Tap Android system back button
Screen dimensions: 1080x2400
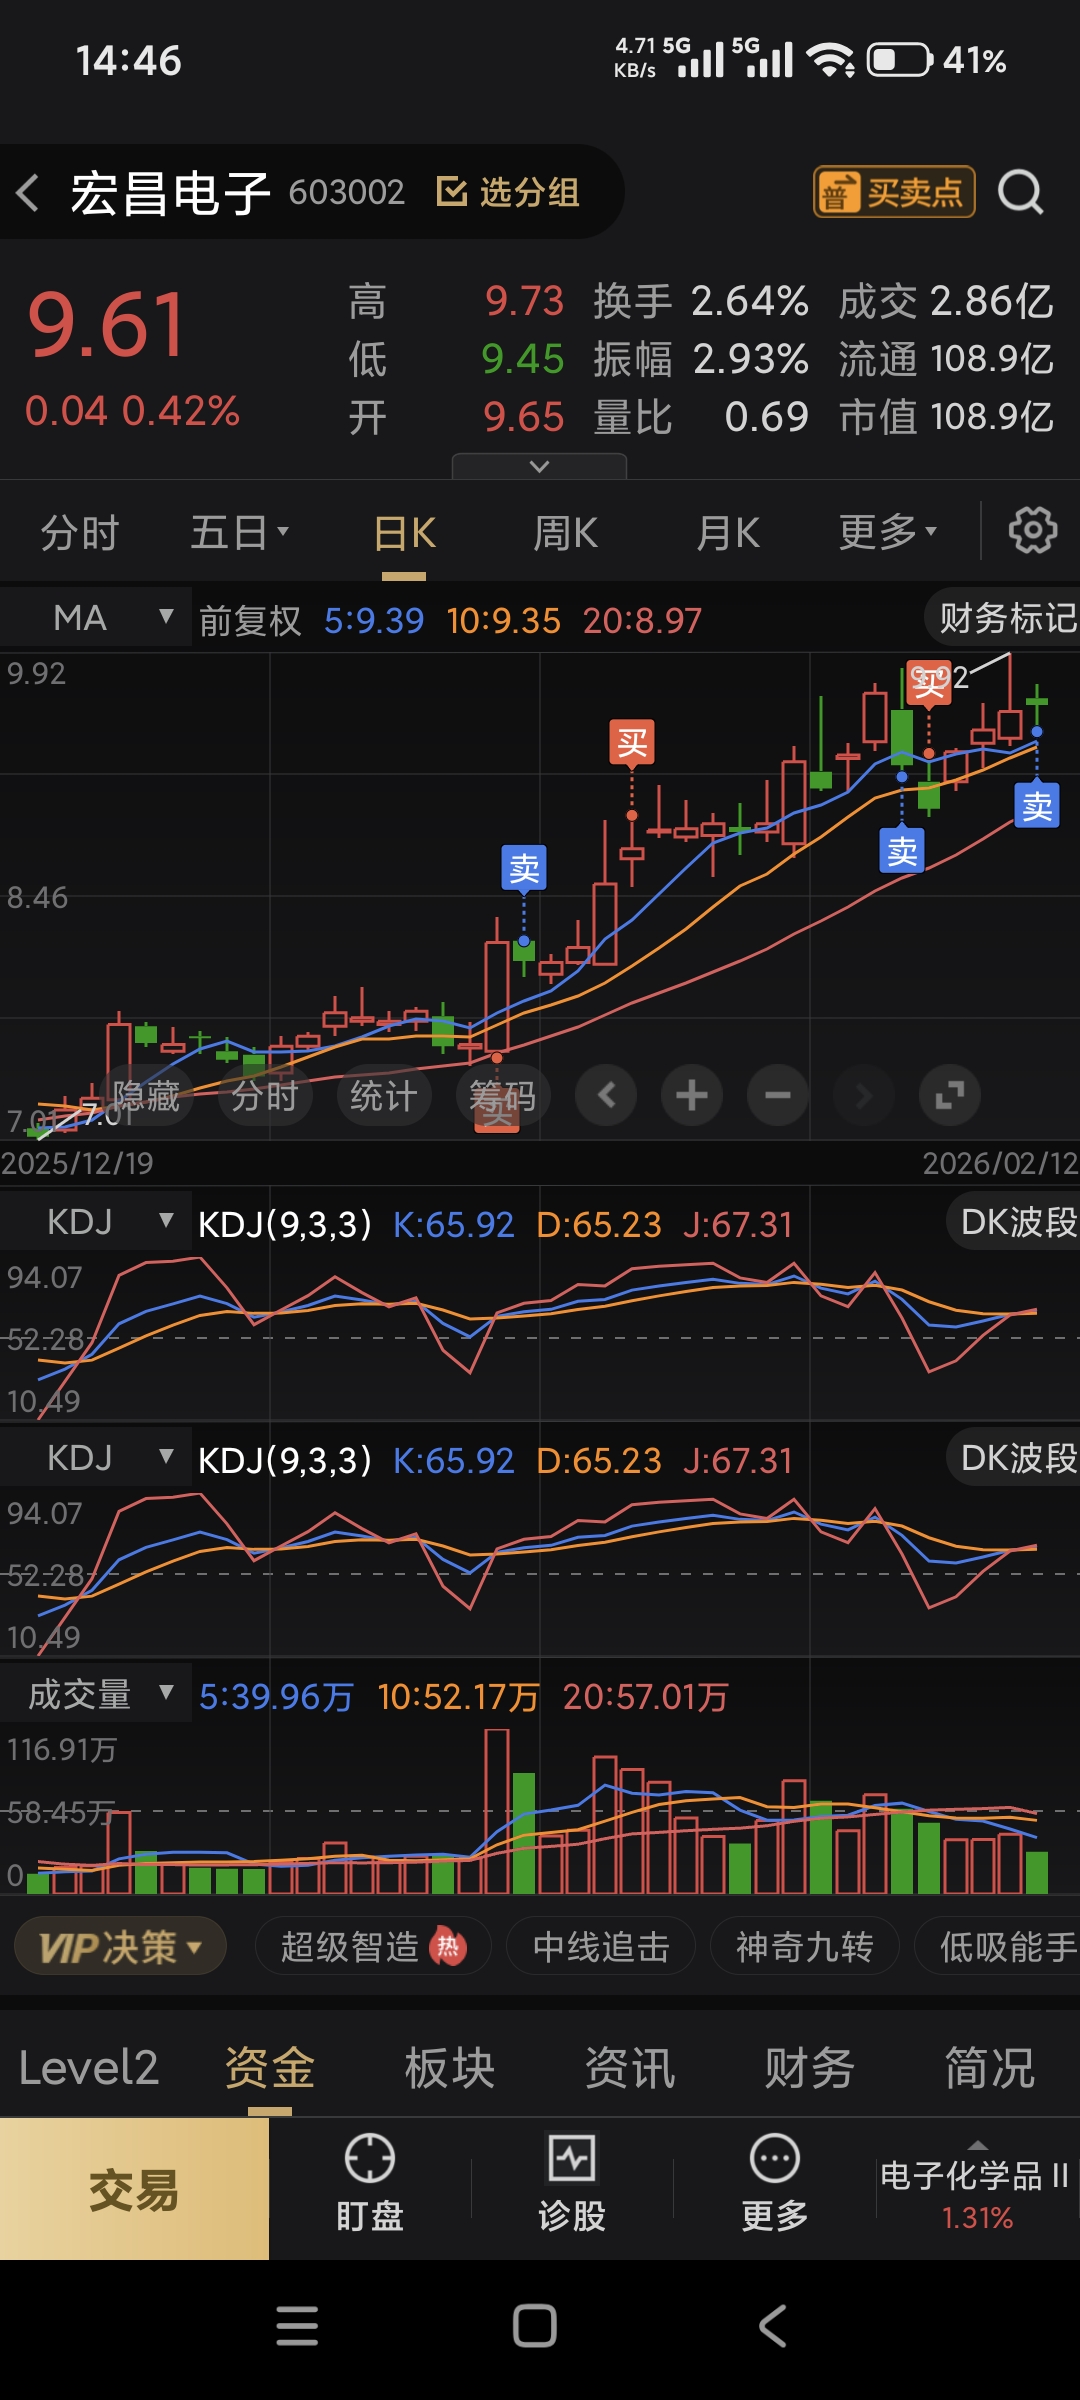point(773,2326)
